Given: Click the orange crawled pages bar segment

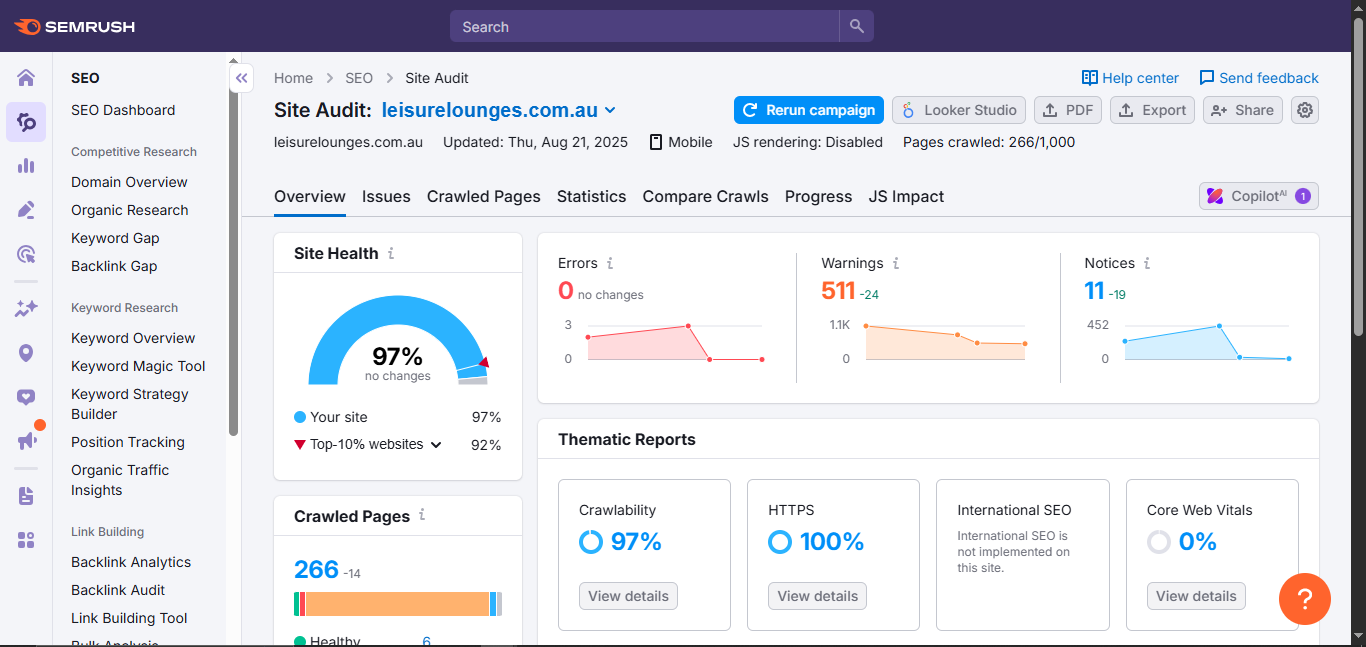Looking at the screenshot, I should (397, 604).
